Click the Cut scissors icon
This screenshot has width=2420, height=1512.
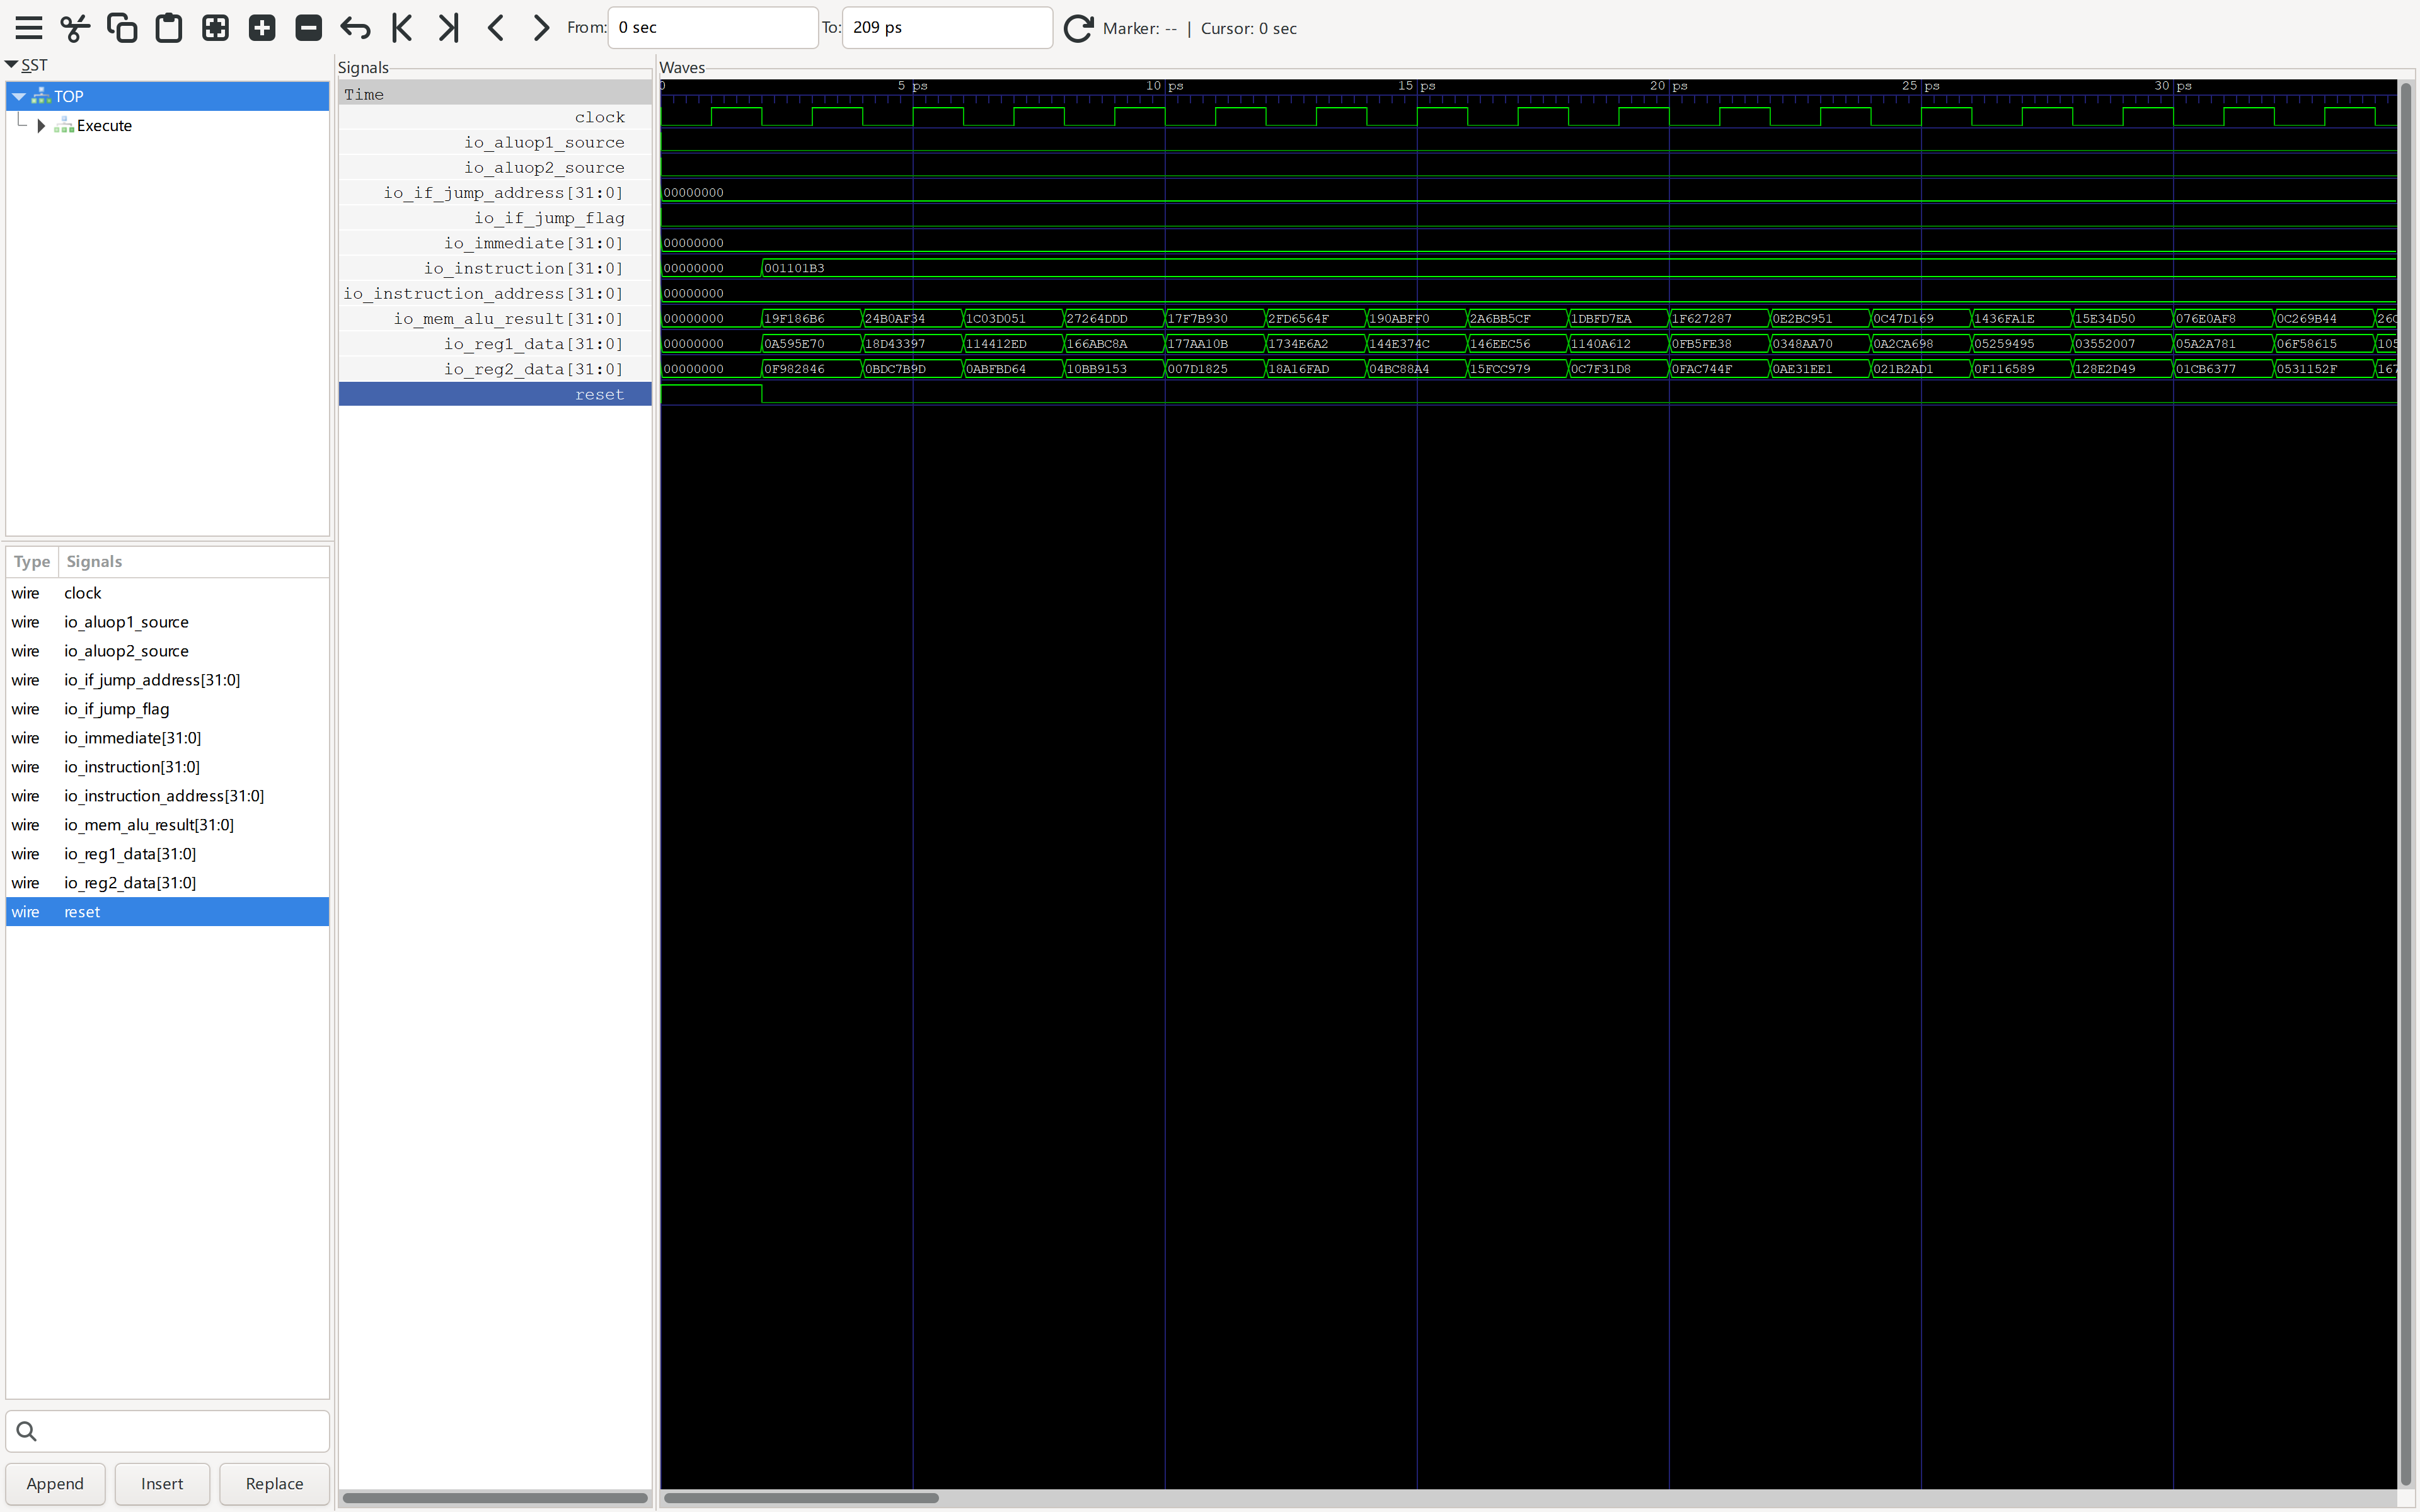75,28
